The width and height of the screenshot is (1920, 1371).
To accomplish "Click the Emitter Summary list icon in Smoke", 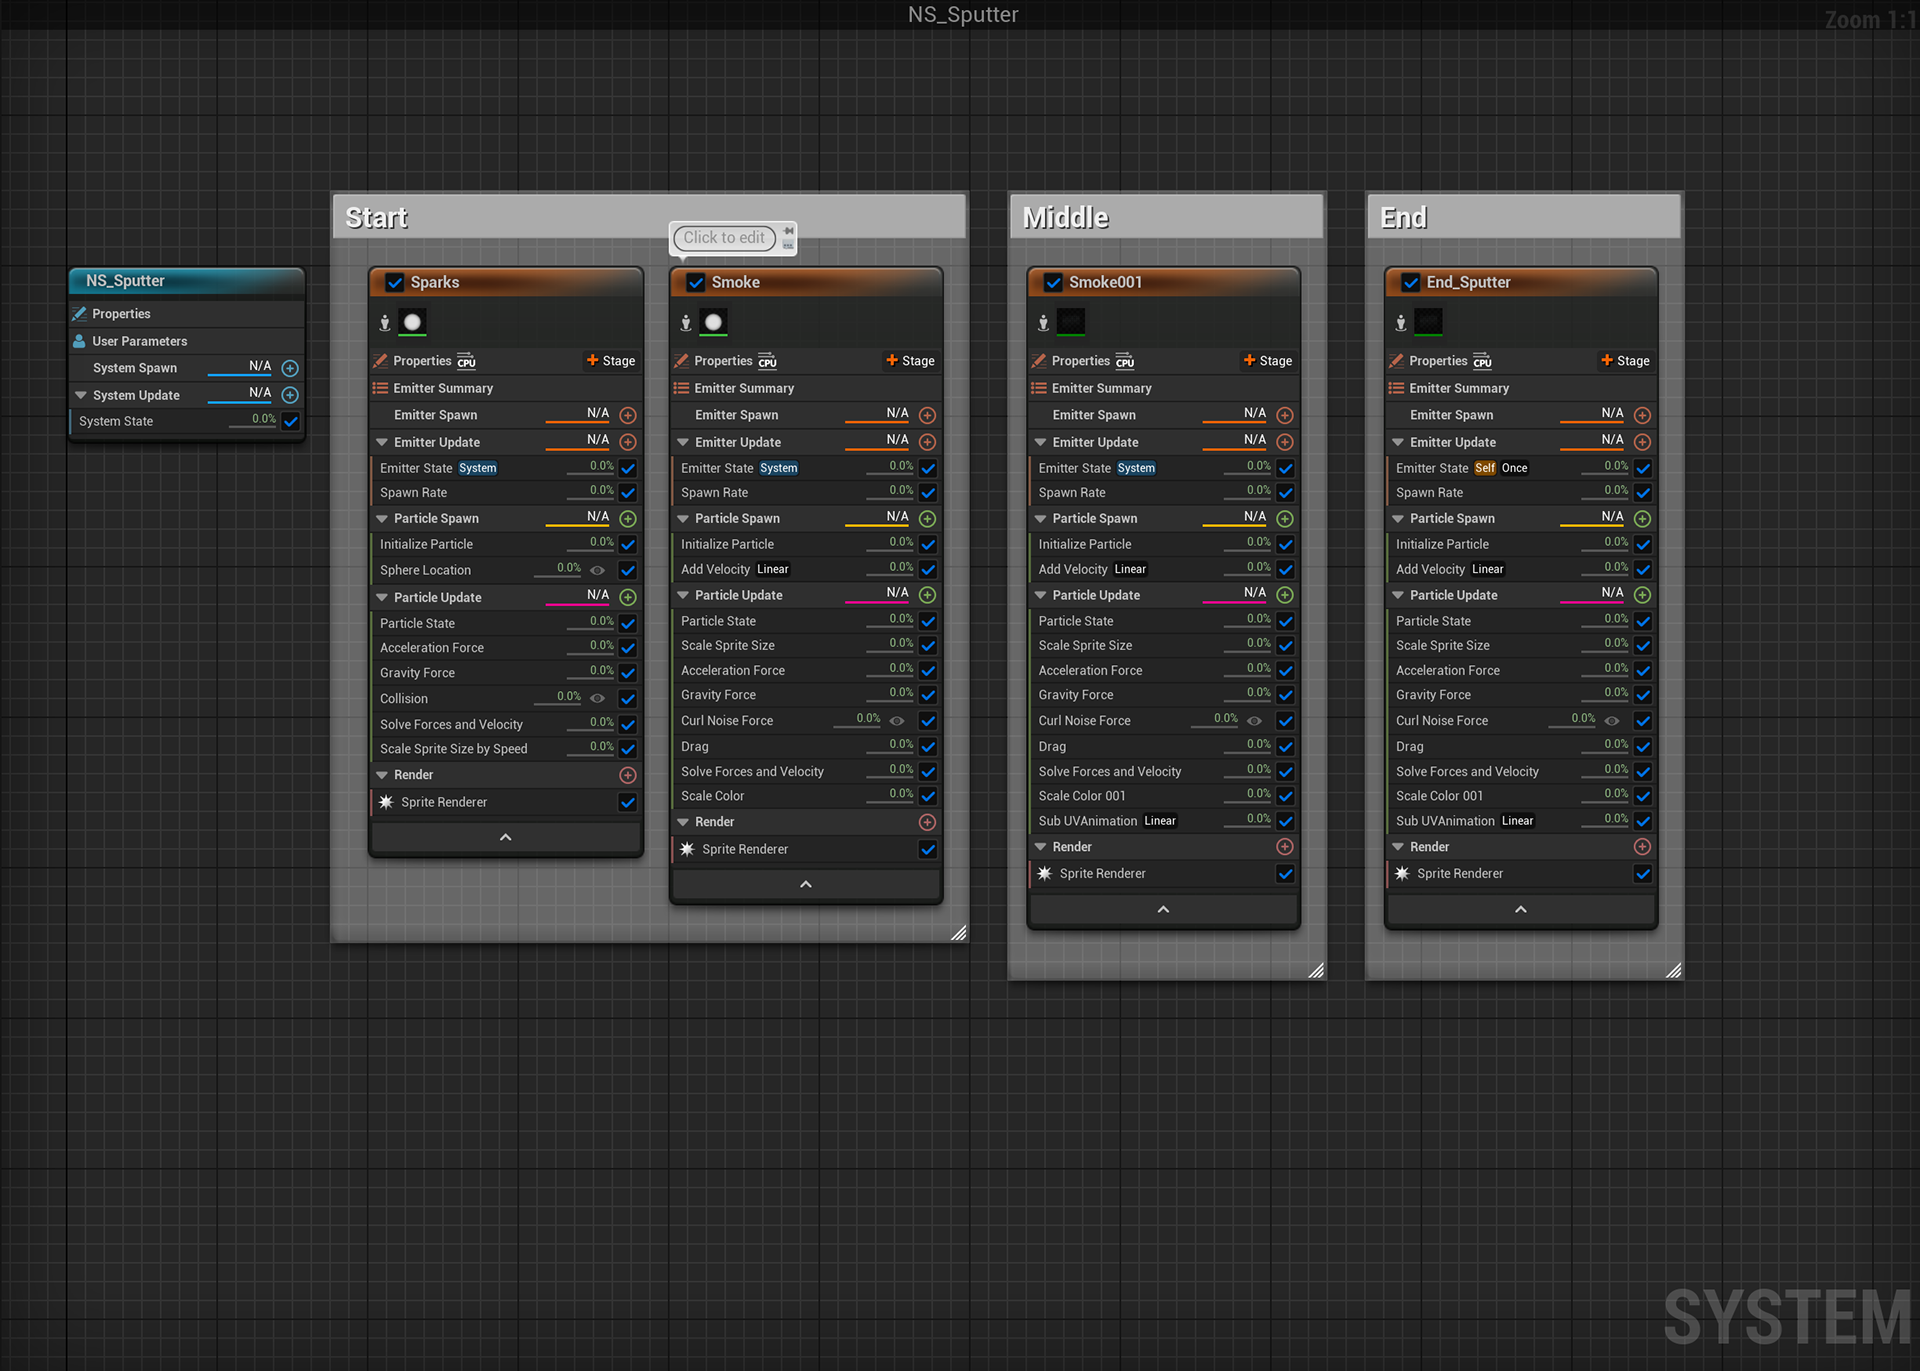I will pyautogui.click(x=681, y=388).
